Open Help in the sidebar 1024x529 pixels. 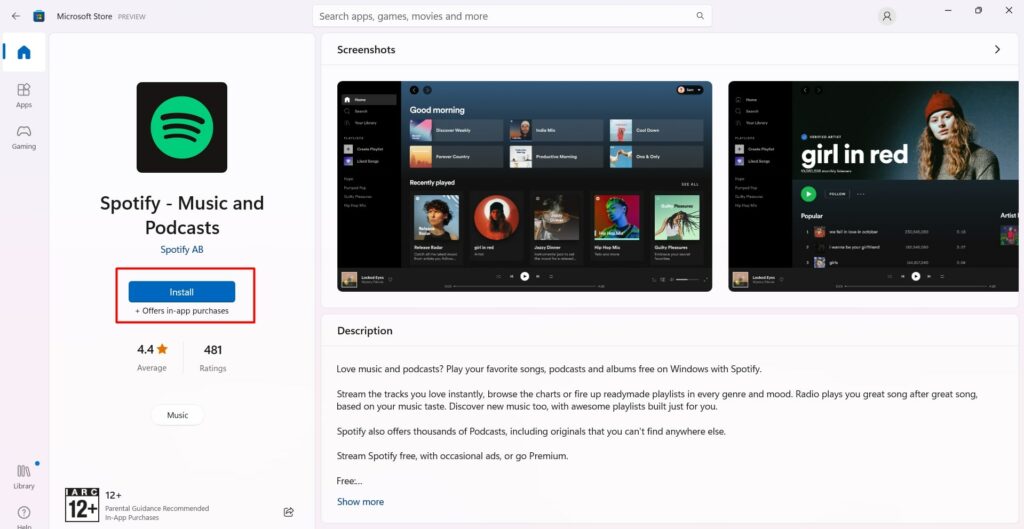point(24,517)
